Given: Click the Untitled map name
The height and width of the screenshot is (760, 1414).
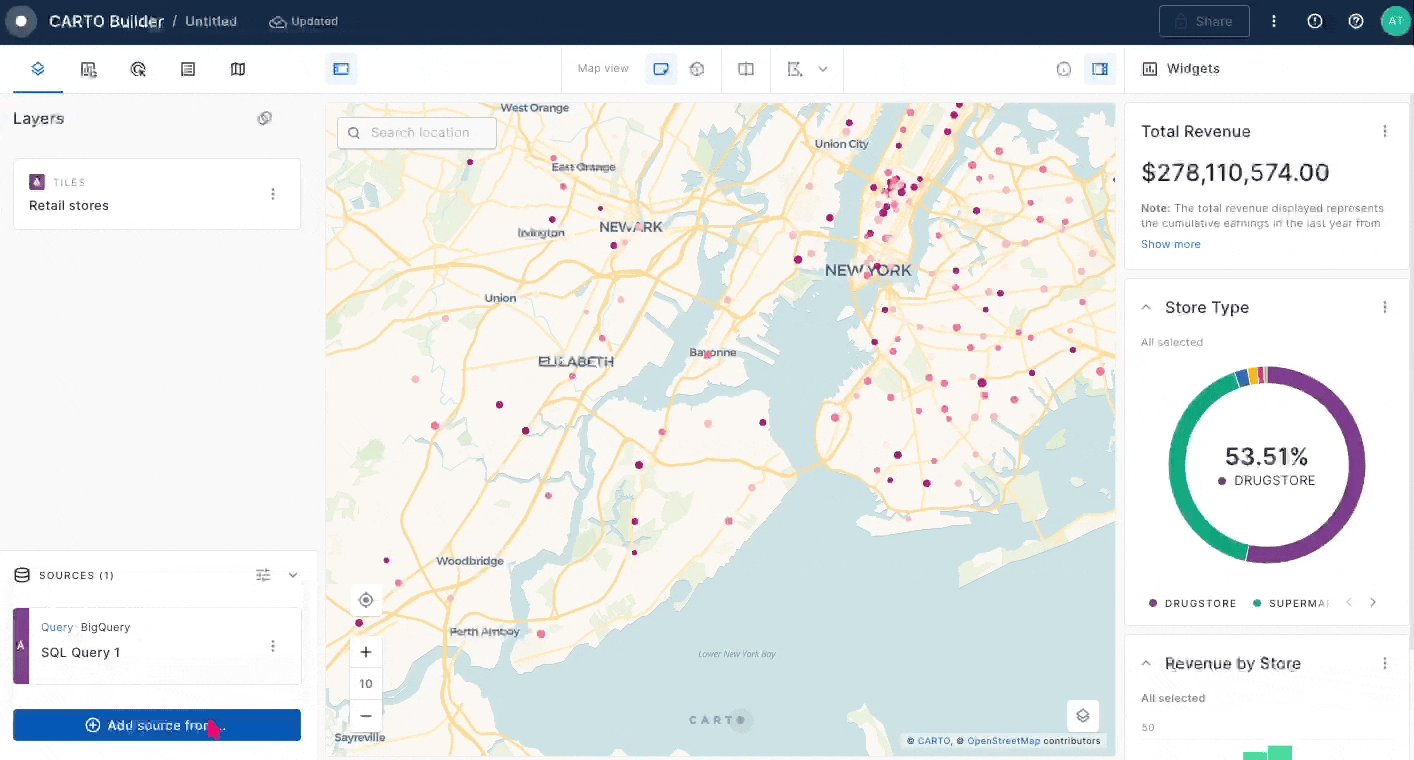Looking at the screenshot, I should click(x=211, y=21).
